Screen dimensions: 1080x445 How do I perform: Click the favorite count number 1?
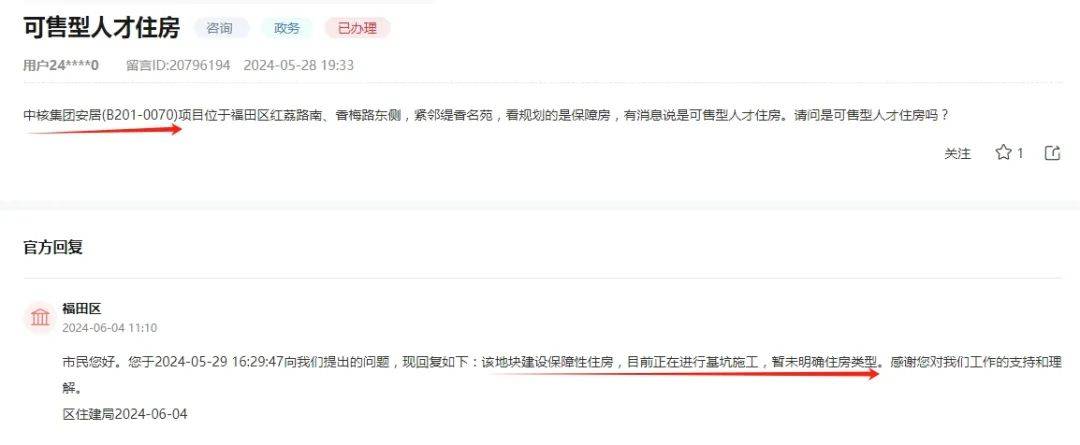pos(1020,154)
